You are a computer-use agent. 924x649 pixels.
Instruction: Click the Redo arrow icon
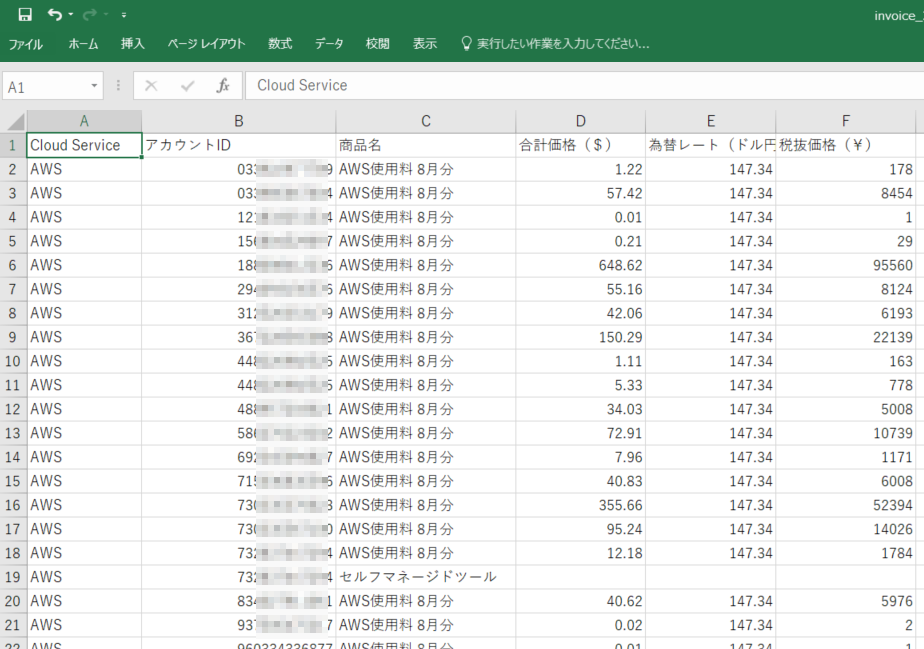90,15
